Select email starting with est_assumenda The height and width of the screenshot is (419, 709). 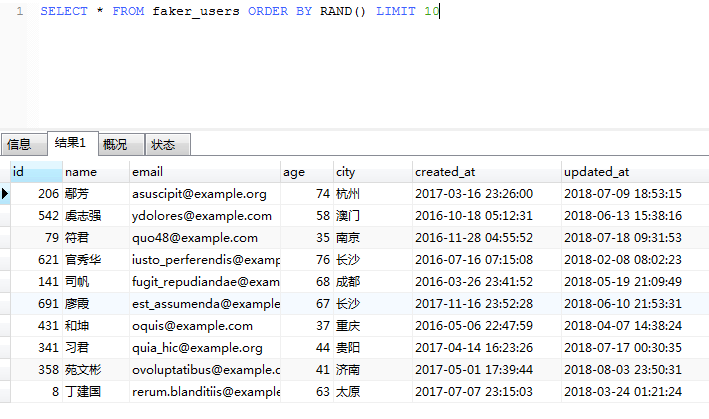205,304
